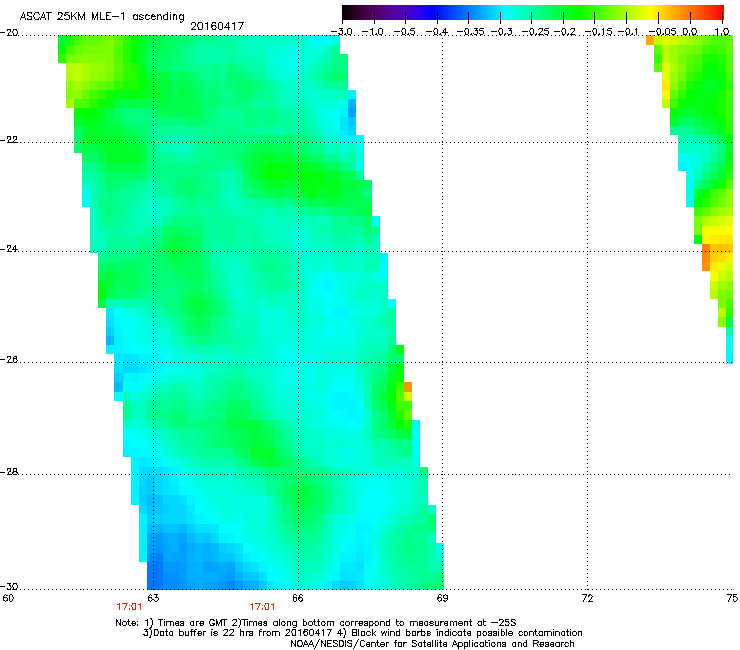The image size is (740, 650).
Task: Click the colorbar label -0.3
Action: coord(502,32)
